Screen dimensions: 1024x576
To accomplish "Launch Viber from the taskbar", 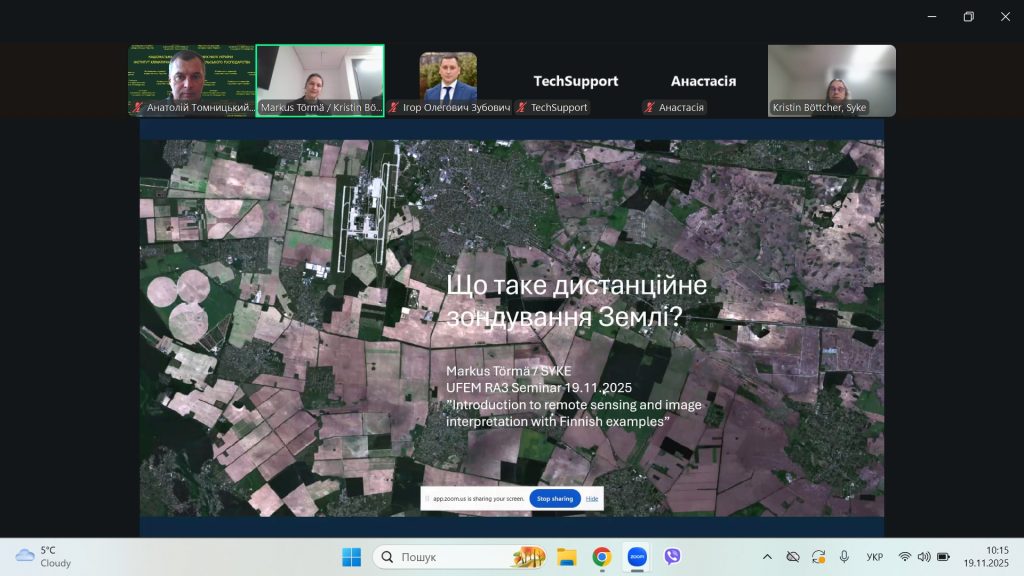I will point(673,557).
